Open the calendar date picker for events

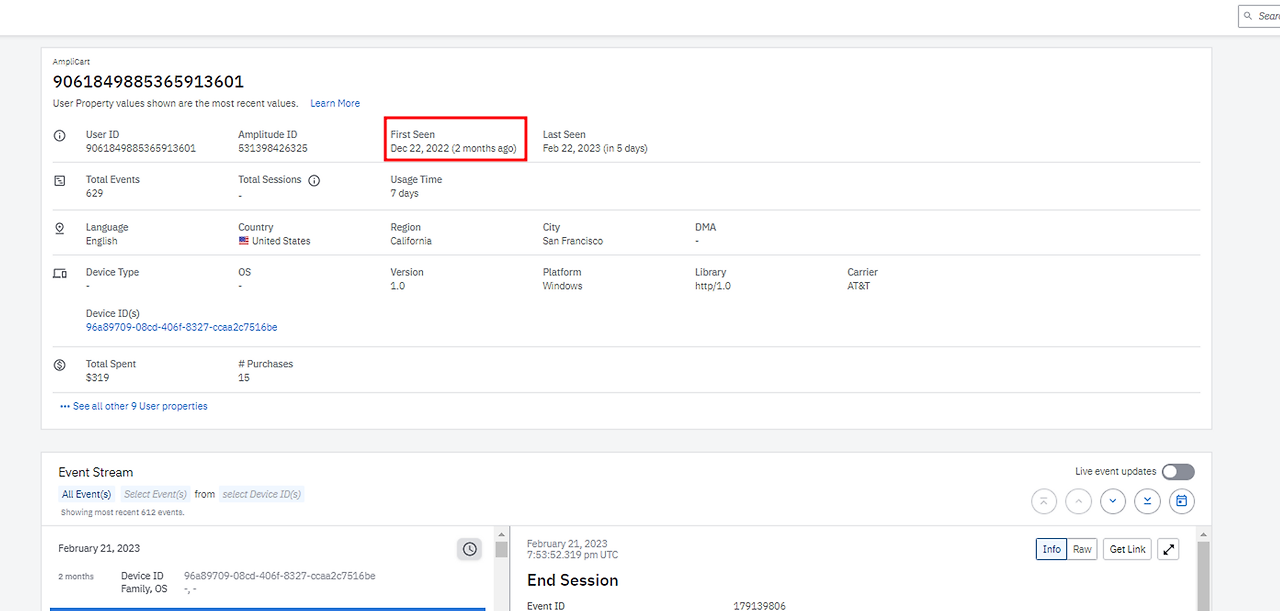click(x=1182, y=501)
